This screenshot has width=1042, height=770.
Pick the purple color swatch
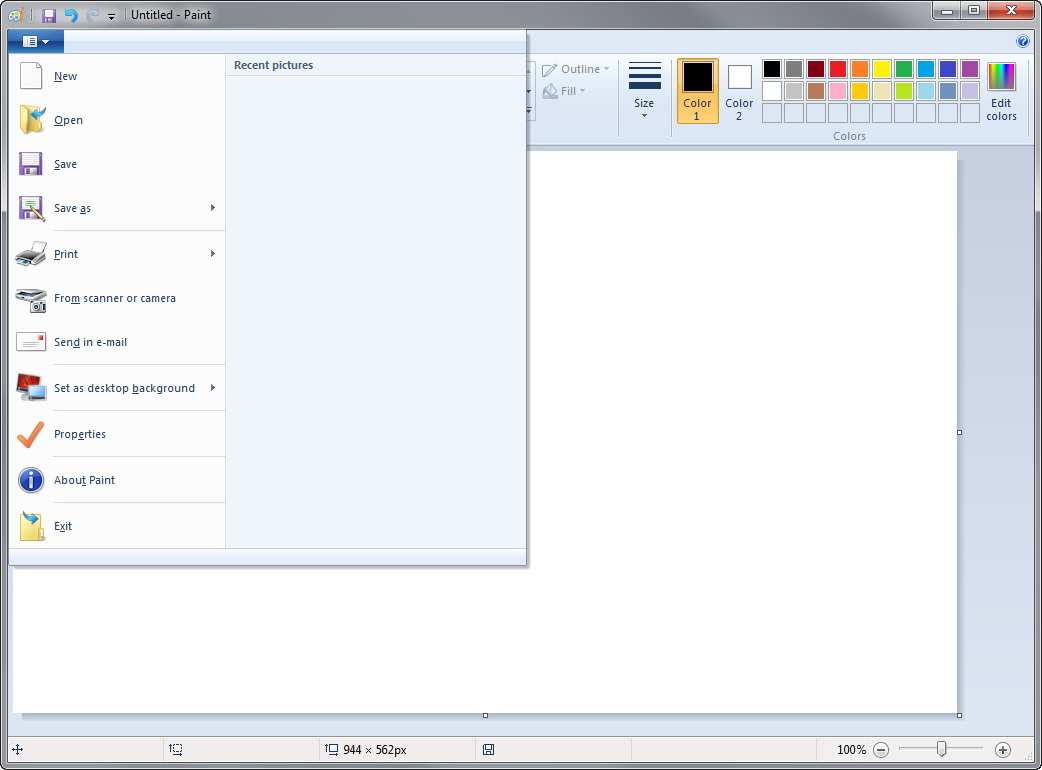click(x=970, y=68)
